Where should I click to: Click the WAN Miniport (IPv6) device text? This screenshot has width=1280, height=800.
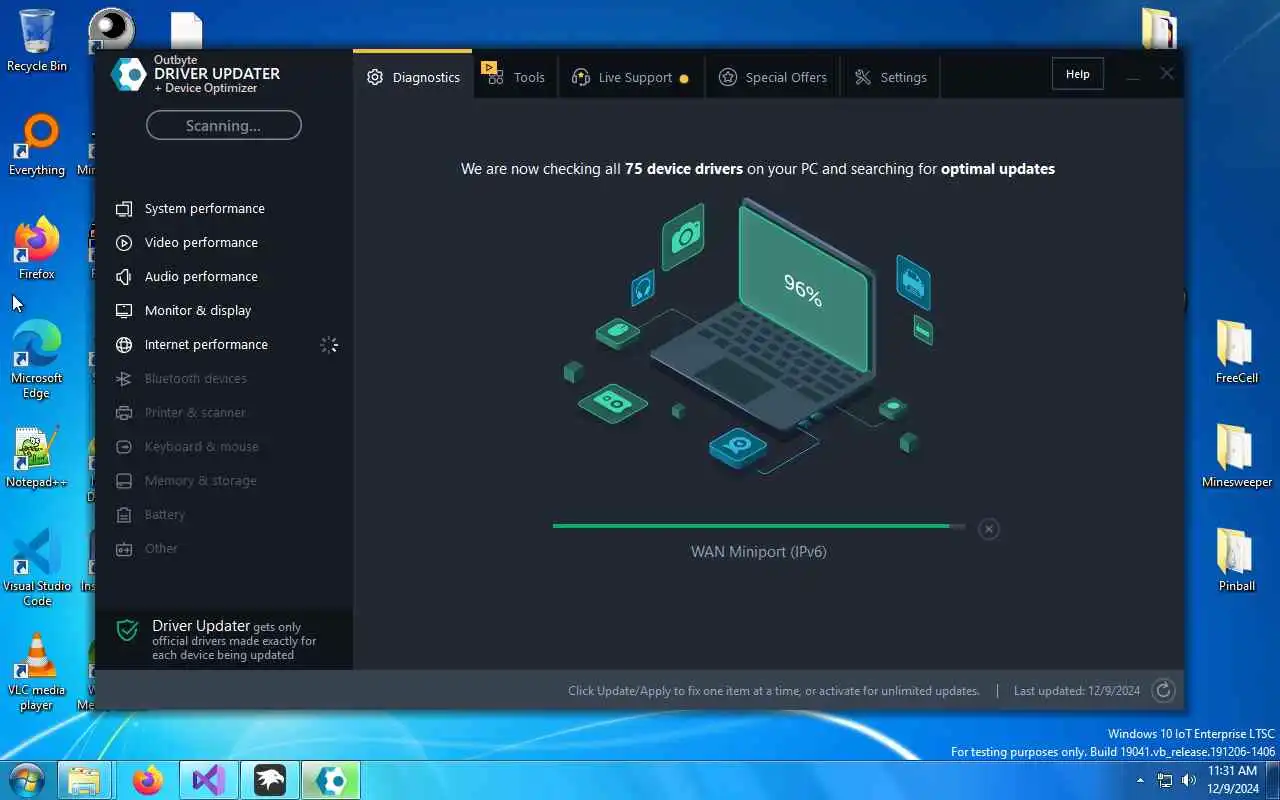758,551
